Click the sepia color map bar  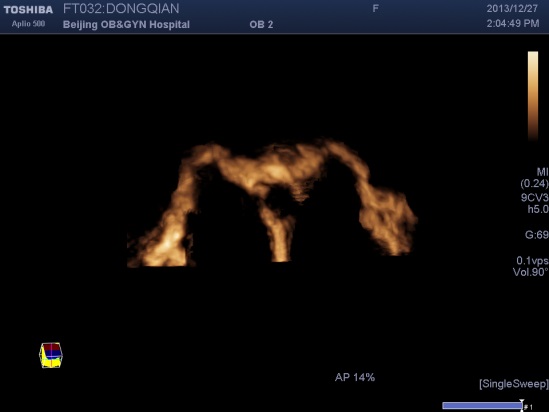point(533,96)
